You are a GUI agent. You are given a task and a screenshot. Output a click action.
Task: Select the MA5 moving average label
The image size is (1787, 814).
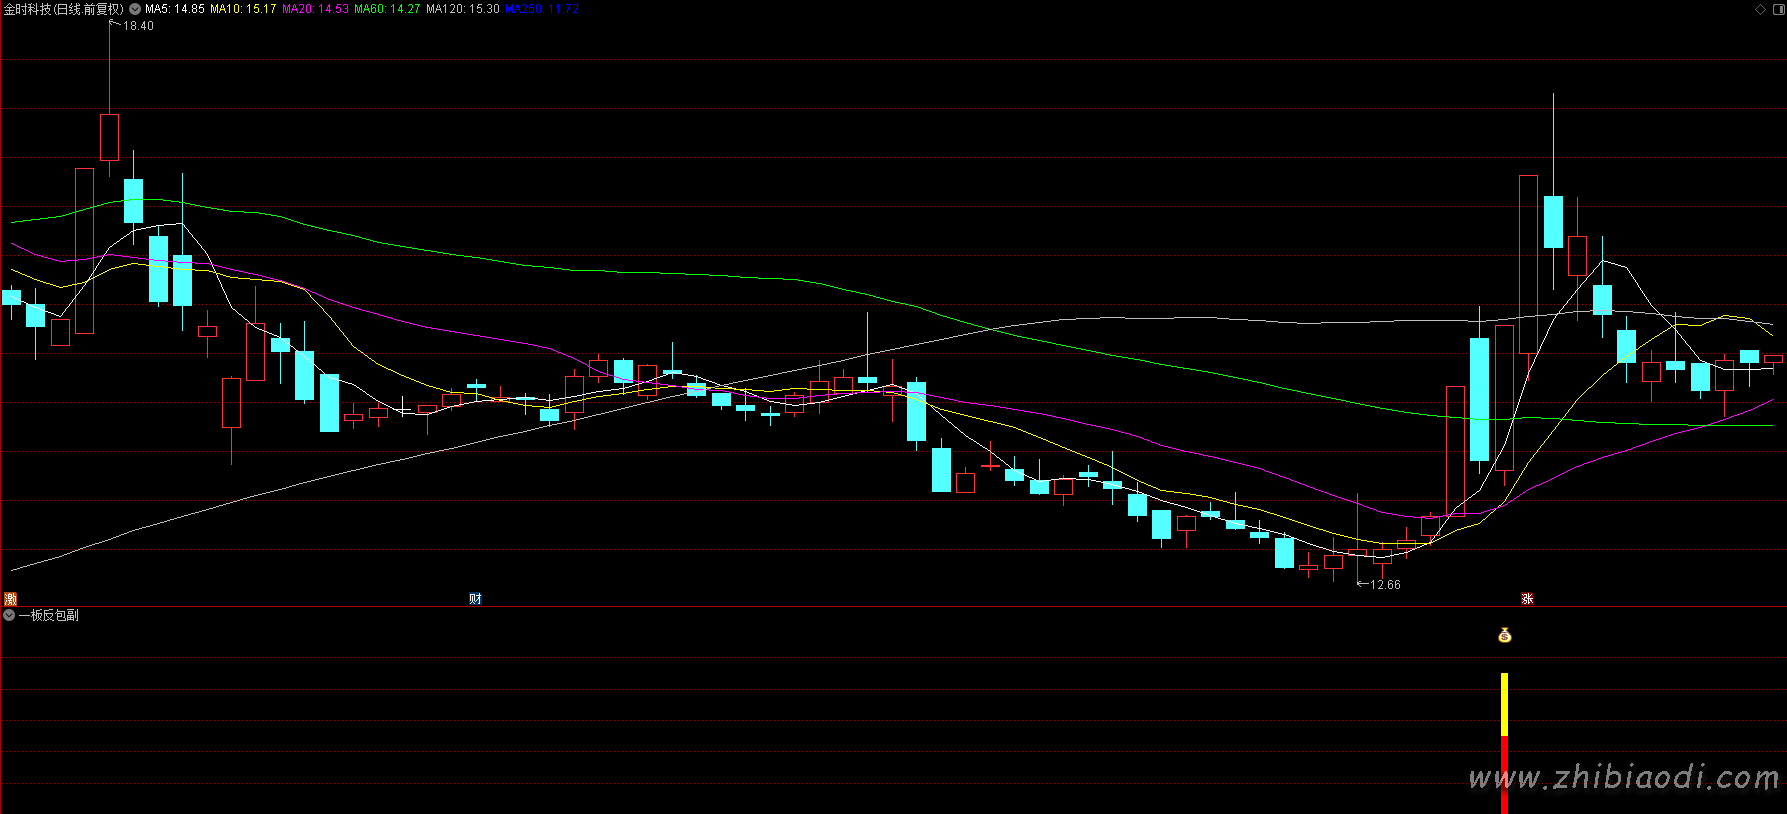(x=175, y=9)
